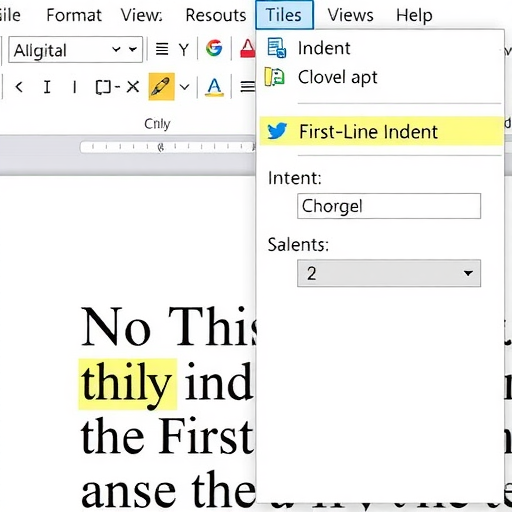Select the yellow highlighter pen tool
Viewport: 512px width, 512px height.
pyautogui.click(x=161, y=87)
